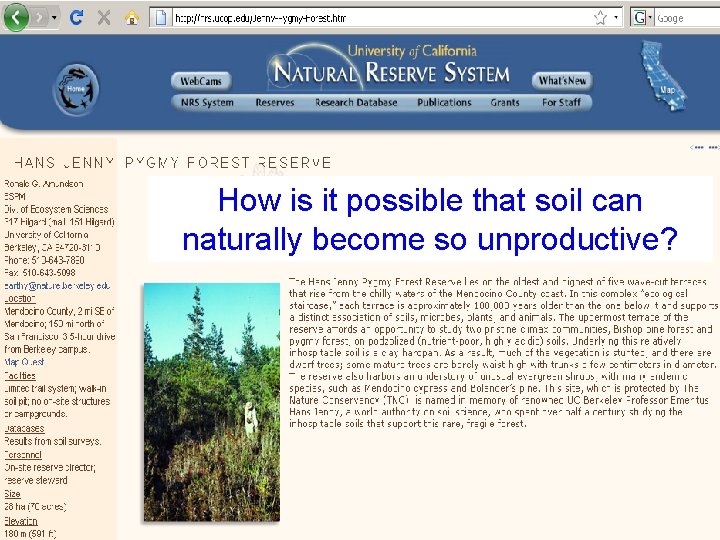Image resolution: width=720 pixels, height=540 pixels.
Task: Open the back/forward history dropdown arrow
Action: (x=54, y=18)
